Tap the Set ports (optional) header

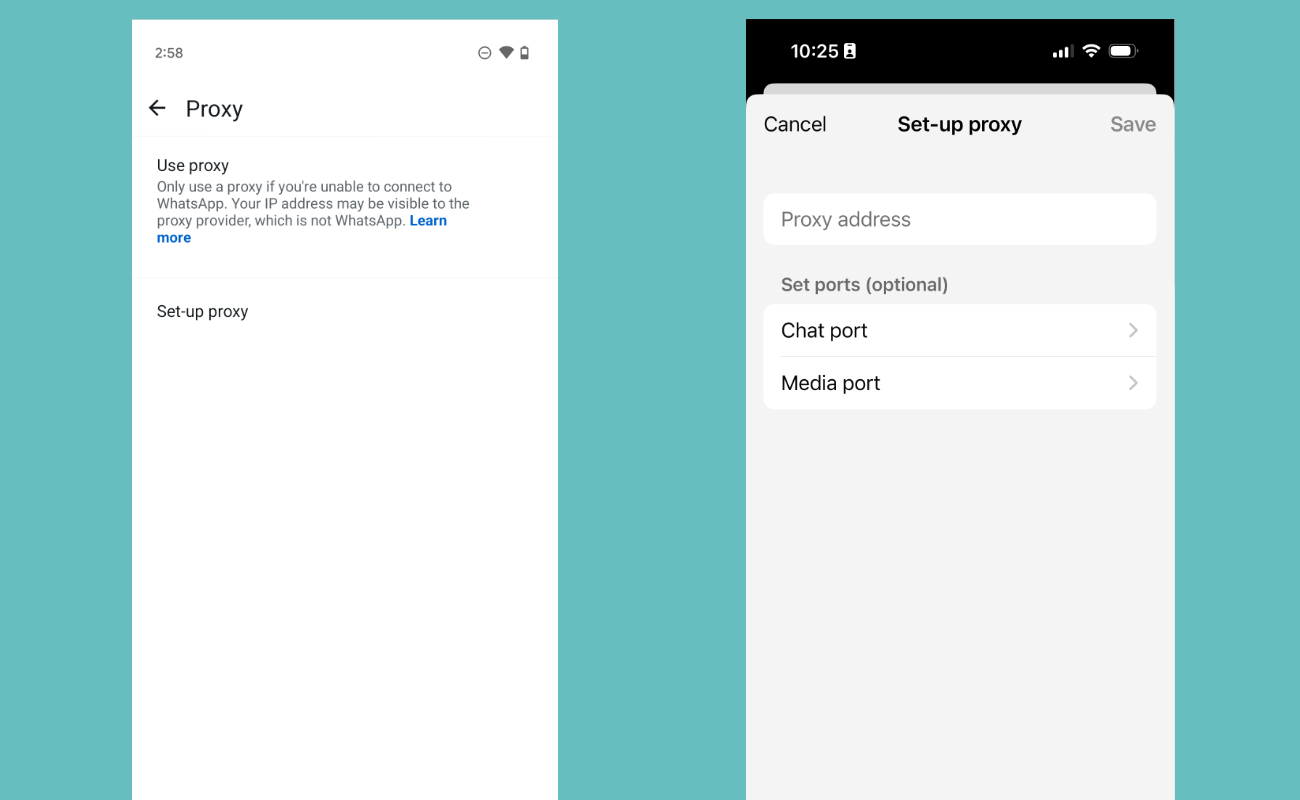coord(864,285)
